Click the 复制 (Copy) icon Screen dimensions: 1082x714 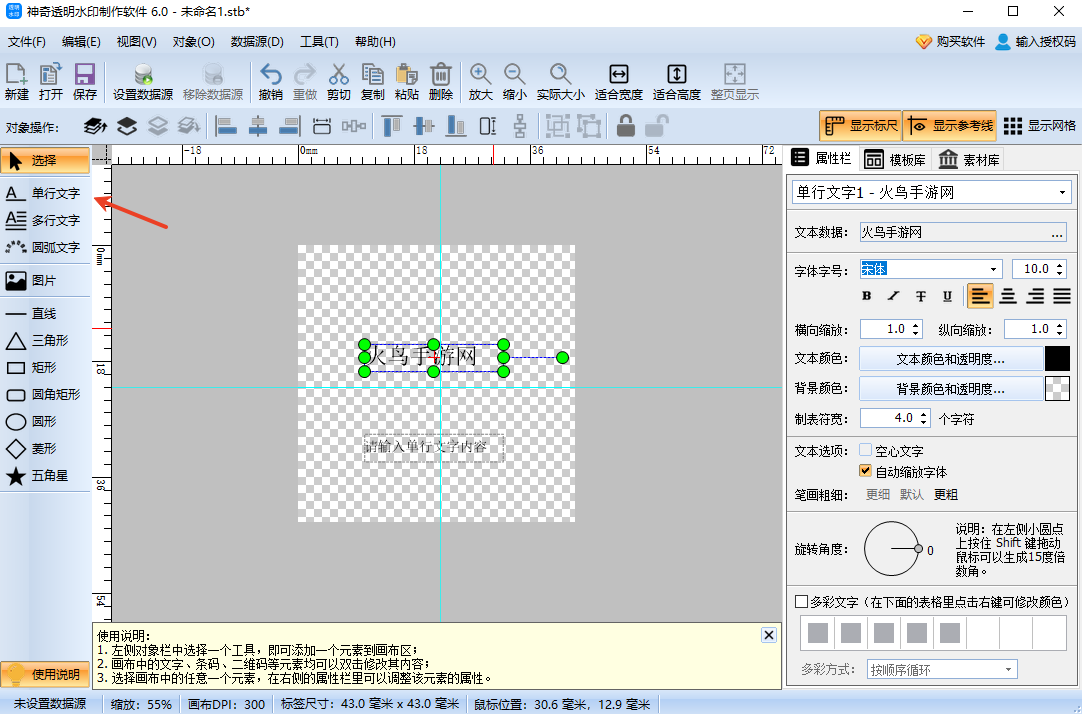pos(373,82)
